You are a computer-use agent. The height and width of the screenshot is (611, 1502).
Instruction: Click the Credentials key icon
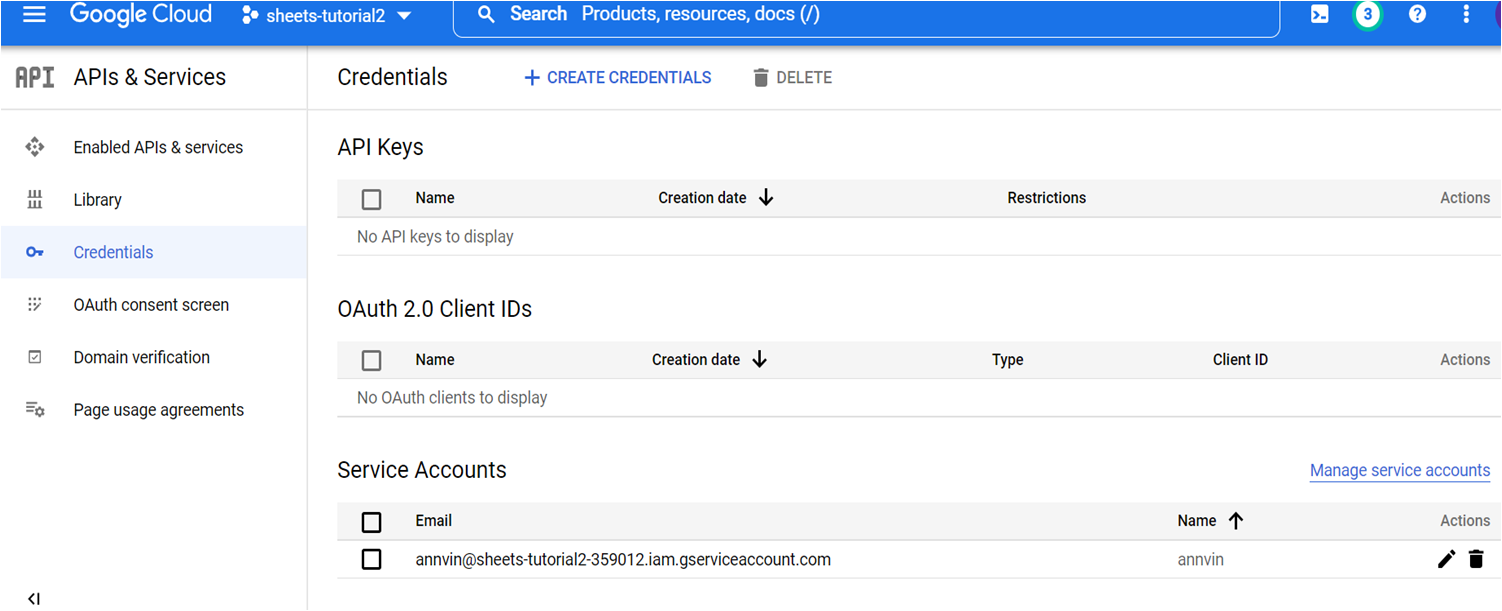pyautogui.click(x=35, y=252)
